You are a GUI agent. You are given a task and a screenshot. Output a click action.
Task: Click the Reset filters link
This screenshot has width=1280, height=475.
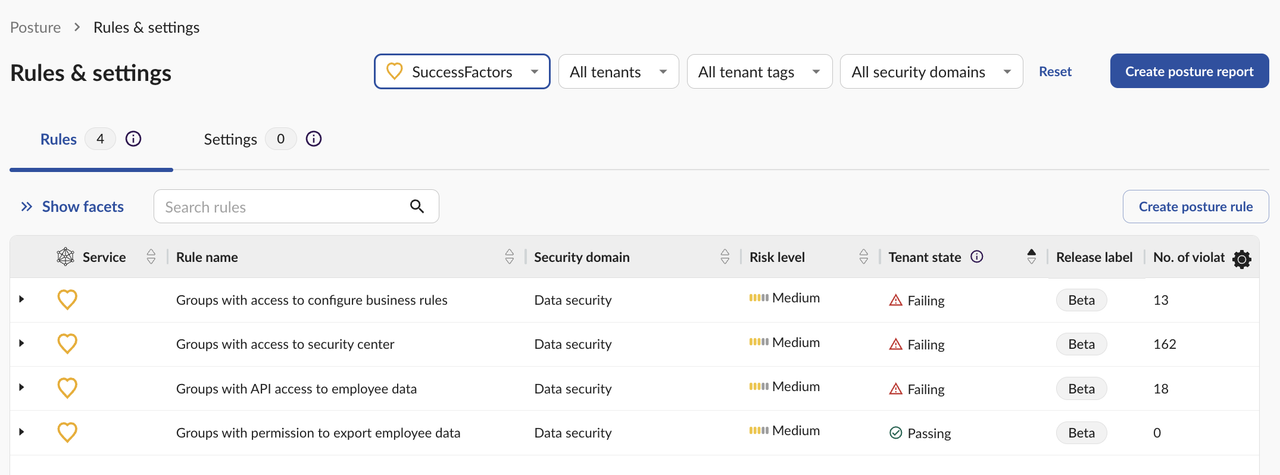(1055, 72)
